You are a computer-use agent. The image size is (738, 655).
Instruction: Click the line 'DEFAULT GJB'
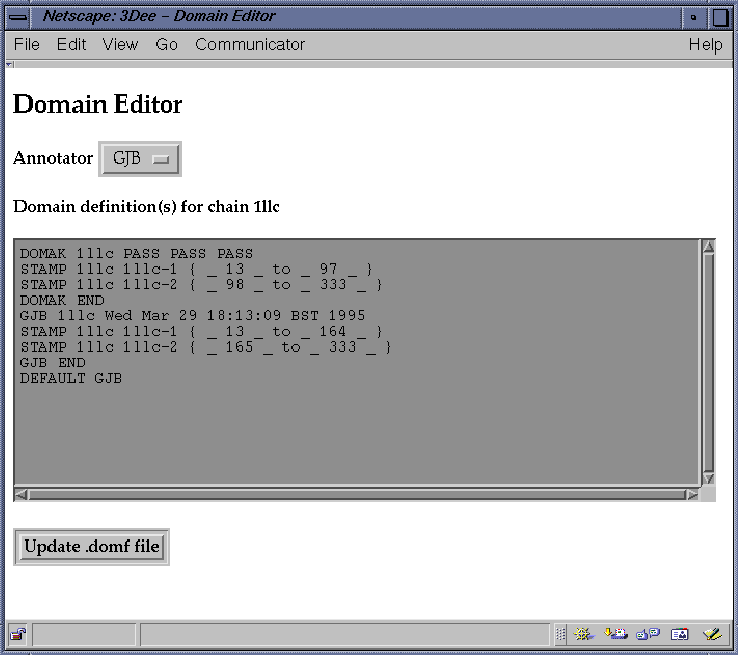click(71, 378)
